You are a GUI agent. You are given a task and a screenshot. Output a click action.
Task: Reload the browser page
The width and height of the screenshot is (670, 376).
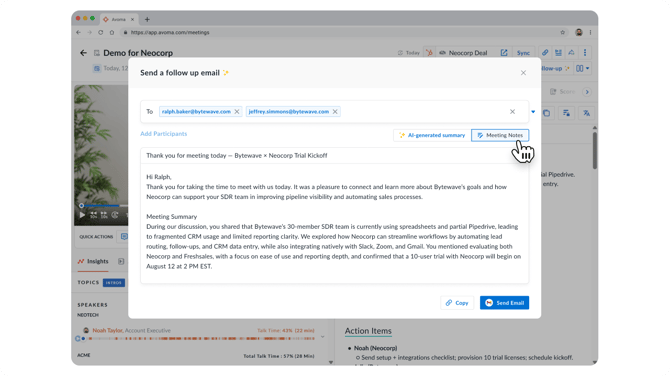pos(100,32)
